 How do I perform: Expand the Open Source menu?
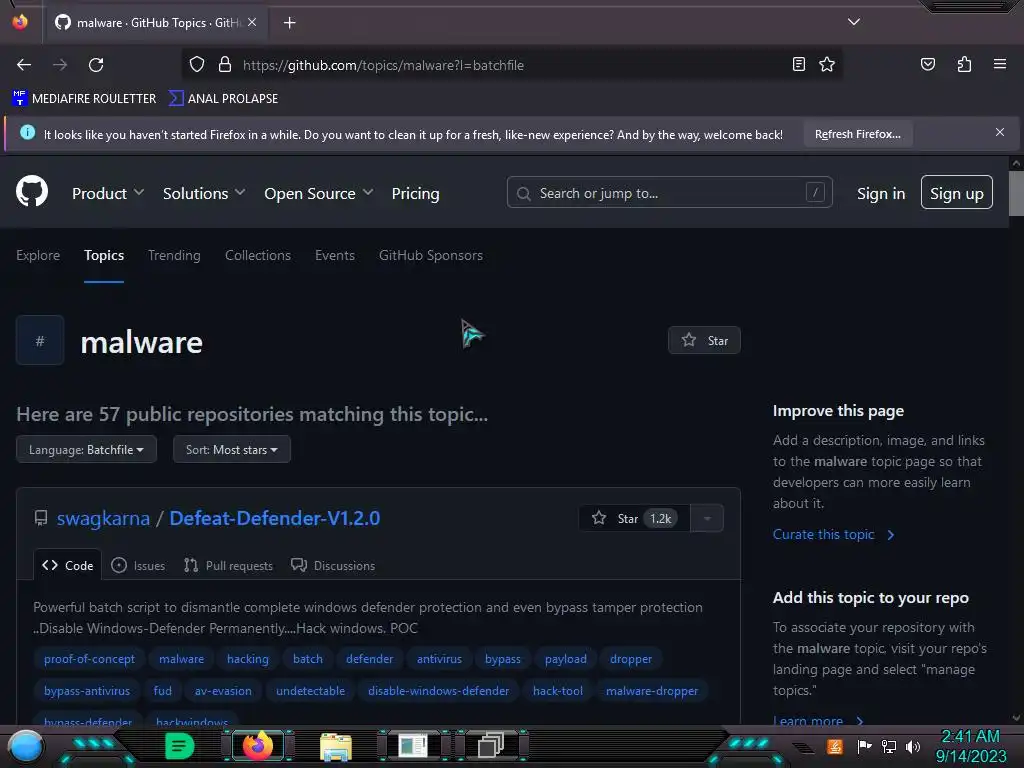pos(319,193)
